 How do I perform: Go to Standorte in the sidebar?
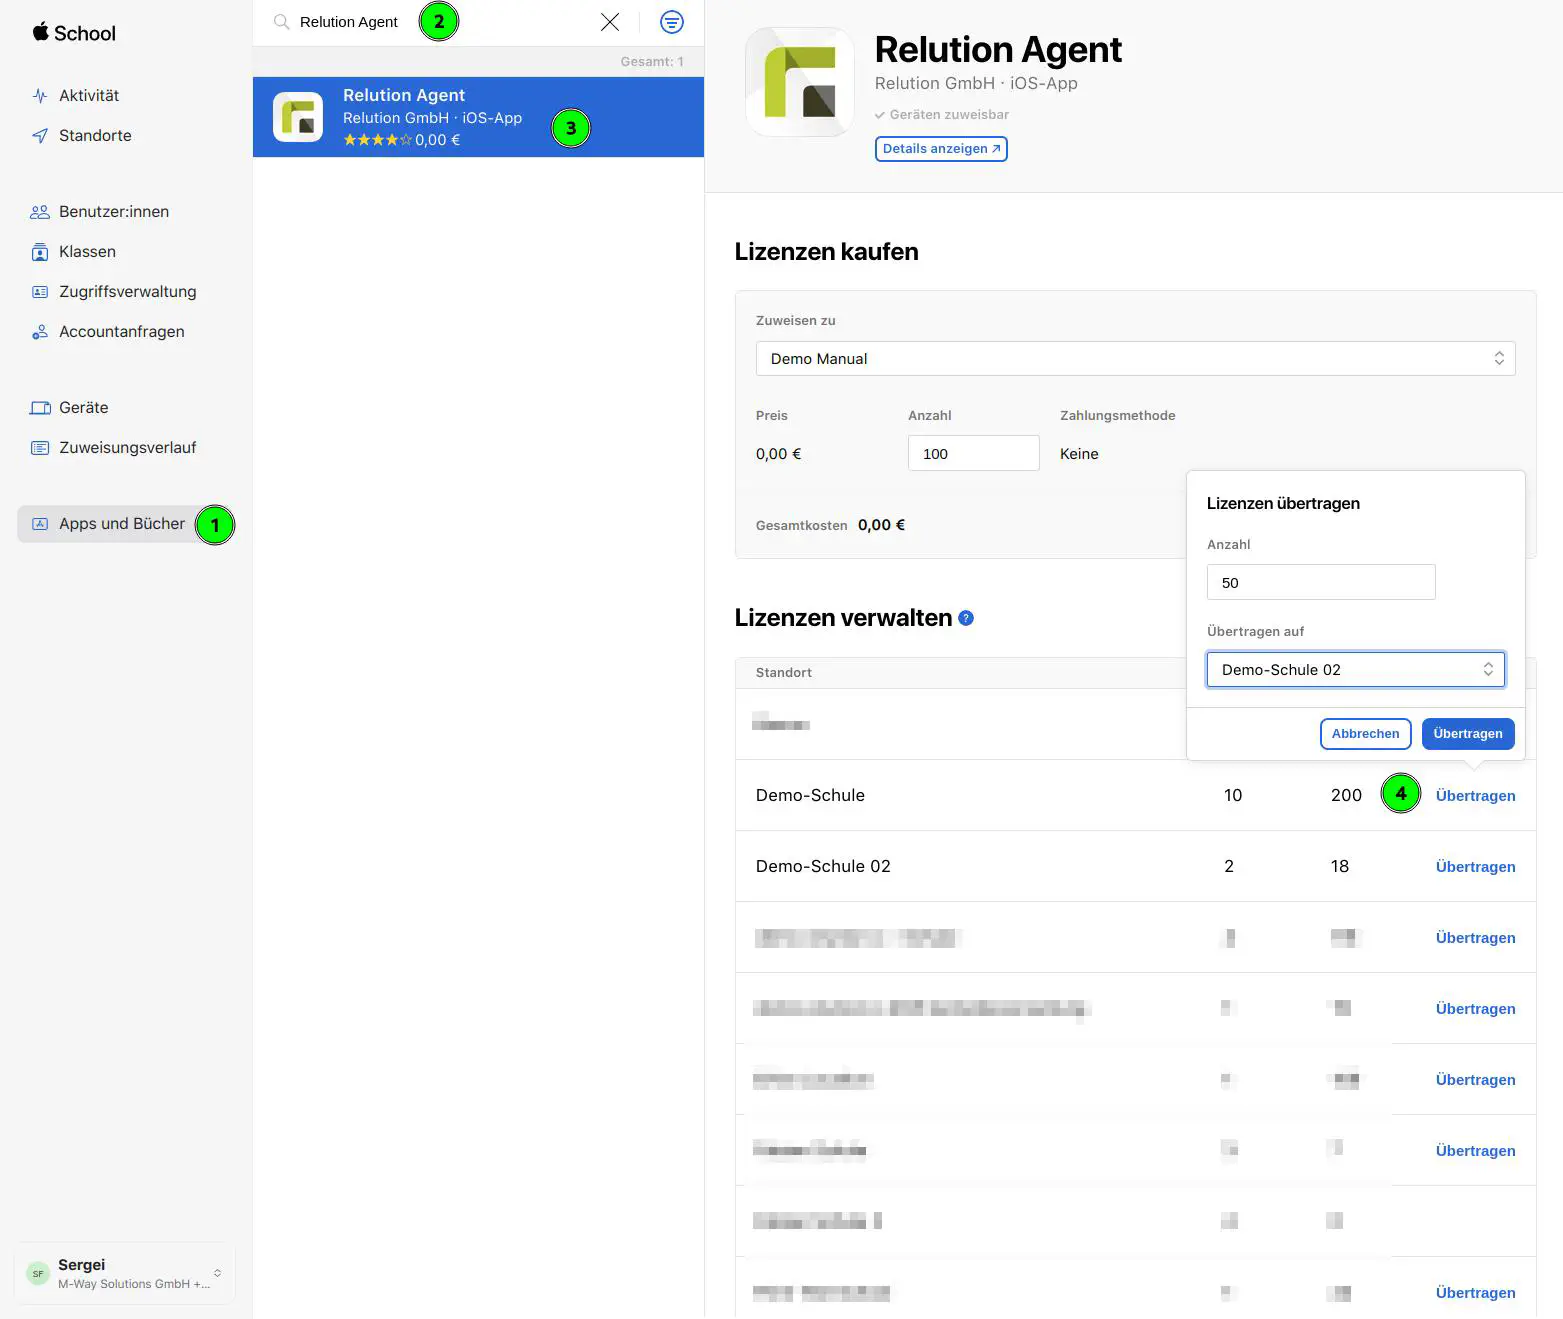click(95, 136)
